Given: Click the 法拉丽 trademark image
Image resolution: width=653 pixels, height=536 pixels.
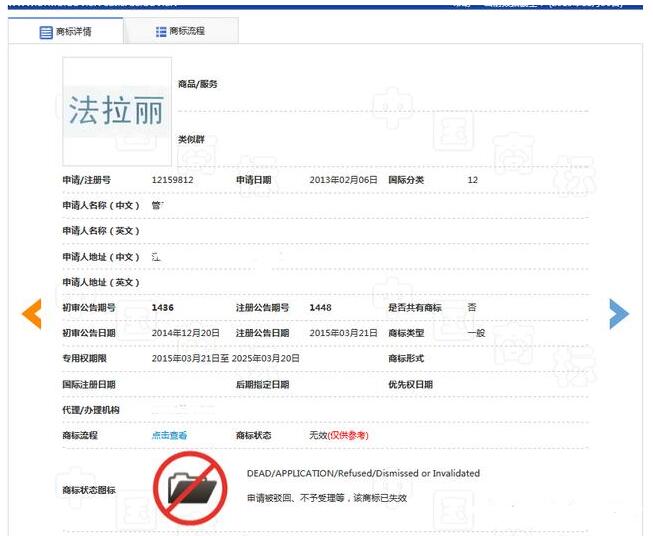Looking at the screenshot, I should 117,111.
